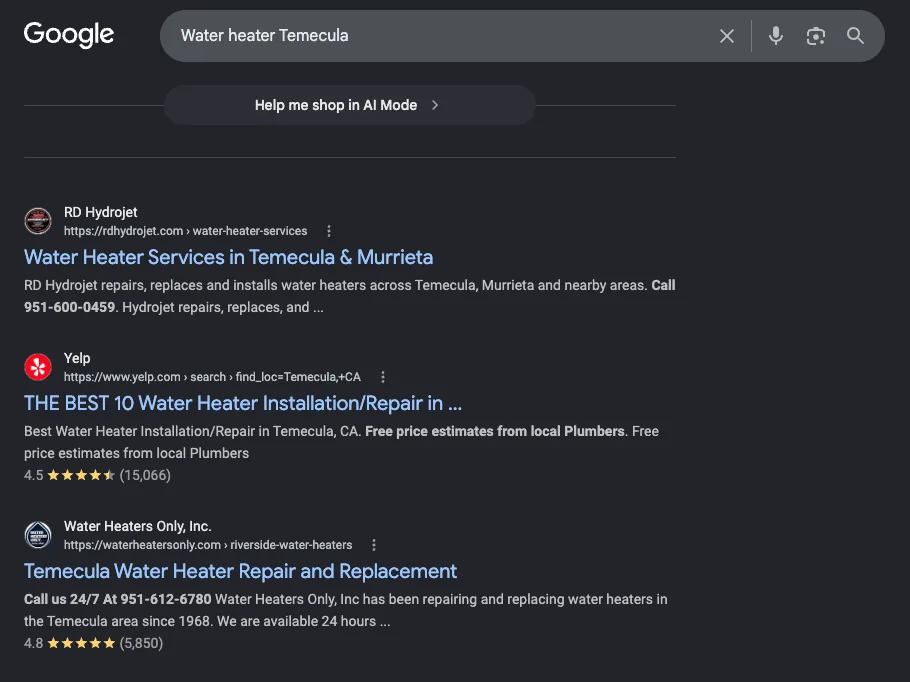
Task: Open search by image camera icon
Action: pyautogui.click(x=815, y=36)
